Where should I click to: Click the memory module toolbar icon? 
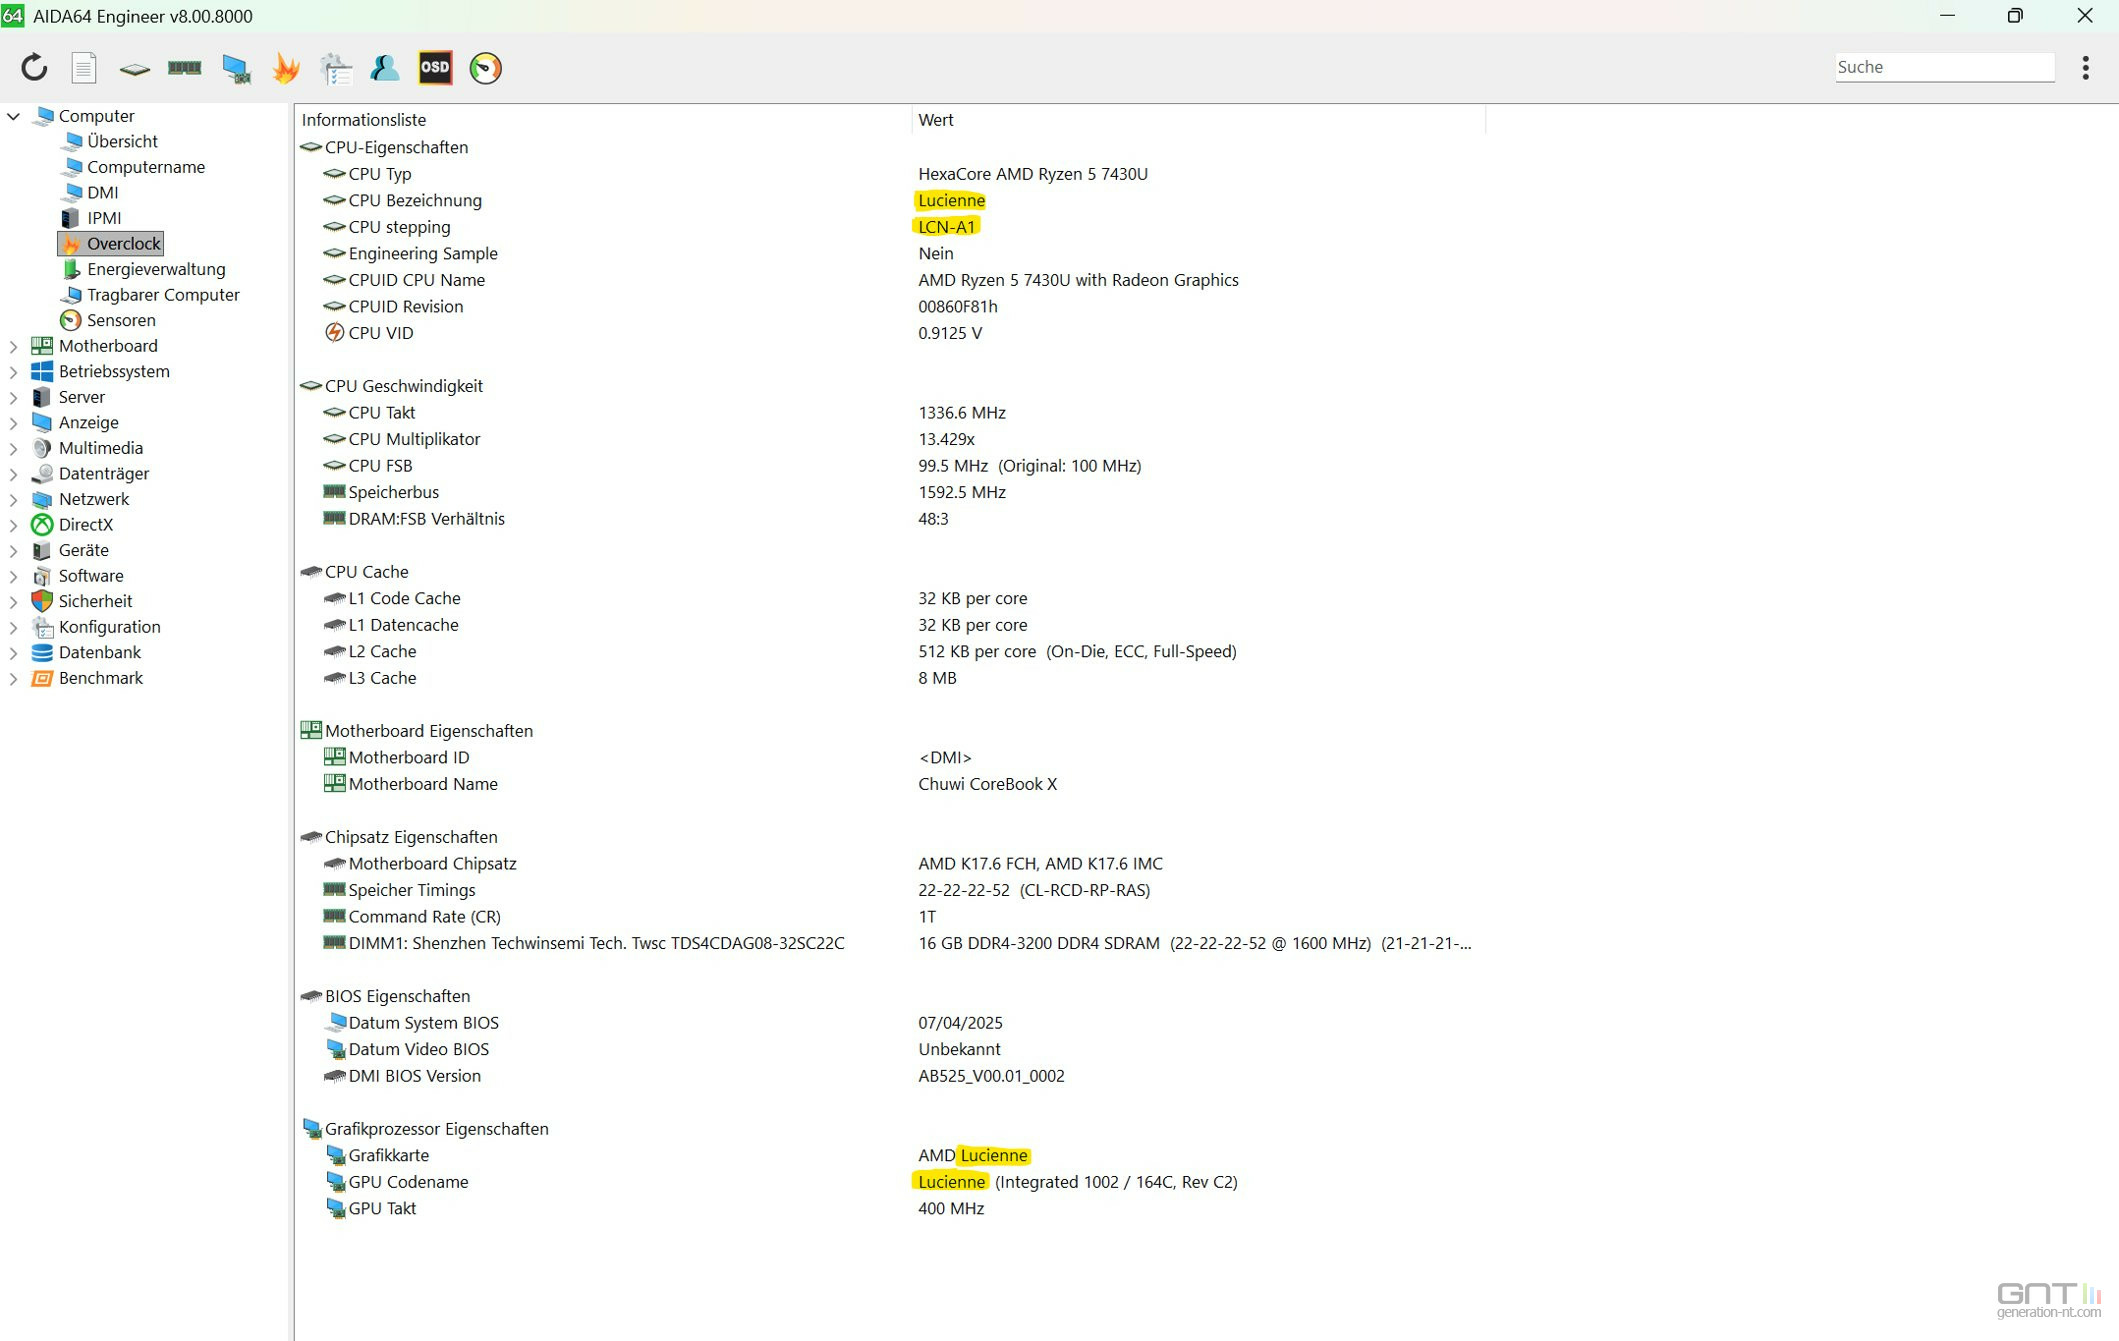[x=184, y=67]
